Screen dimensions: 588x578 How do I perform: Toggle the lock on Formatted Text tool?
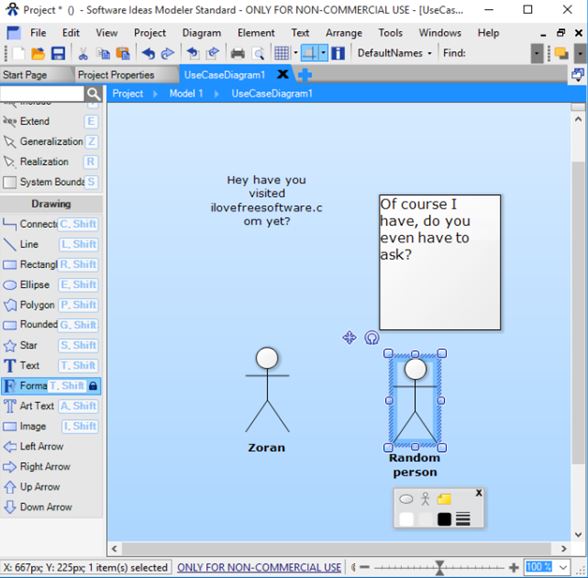click(93, 386)
